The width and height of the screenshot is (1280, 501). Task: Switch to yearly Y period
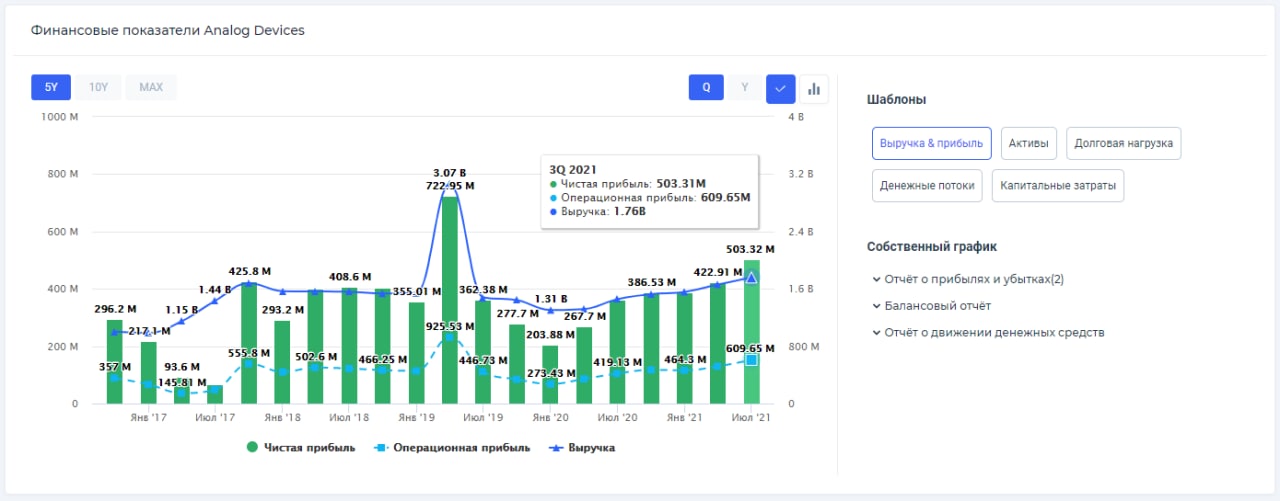(744, 87)
